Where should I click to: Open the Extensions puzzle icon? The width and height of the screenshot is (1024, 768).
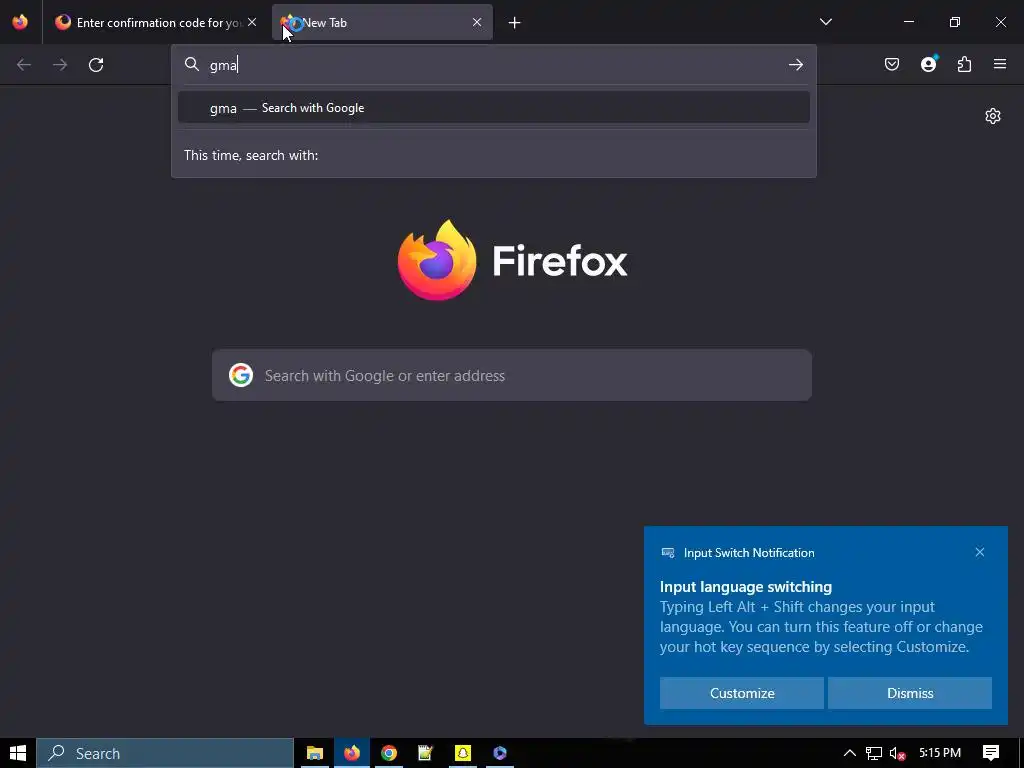[x=964, y=64]
